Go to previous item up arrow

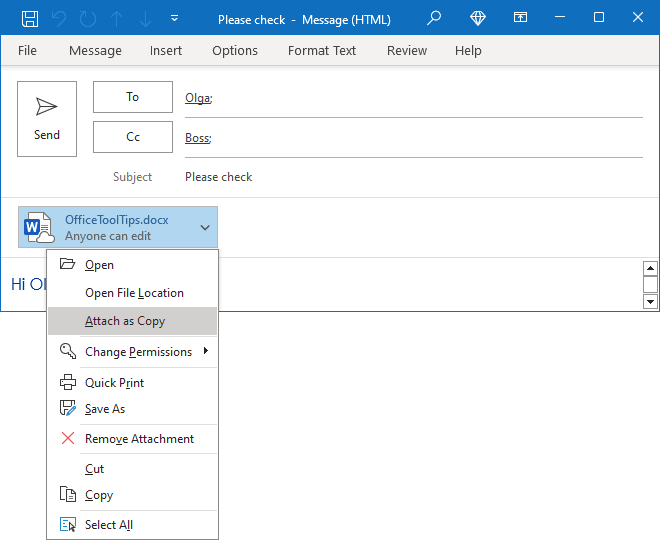pos(117,19)
